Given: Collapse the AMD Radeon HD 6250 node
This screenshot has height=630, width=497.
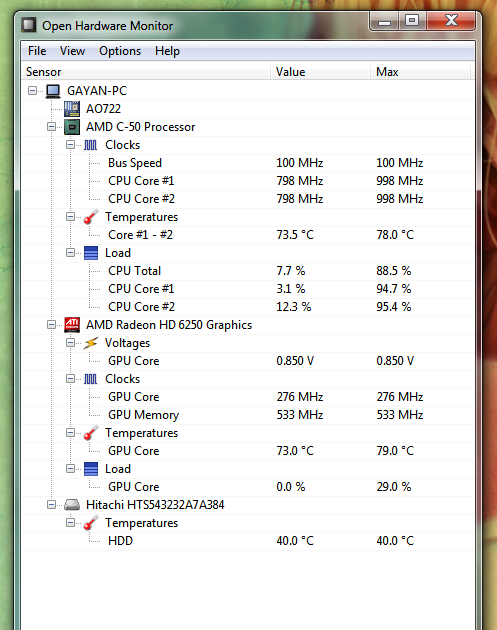Looking at the screenshot, I should (x=51, y=324).
